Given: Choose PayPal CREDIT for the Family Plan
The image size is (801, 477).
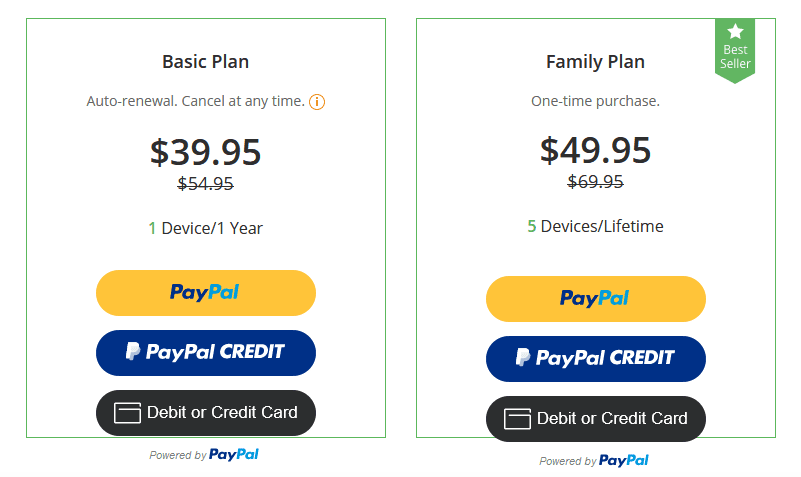Looking at the screenshot, I should [x=596, y=359].
